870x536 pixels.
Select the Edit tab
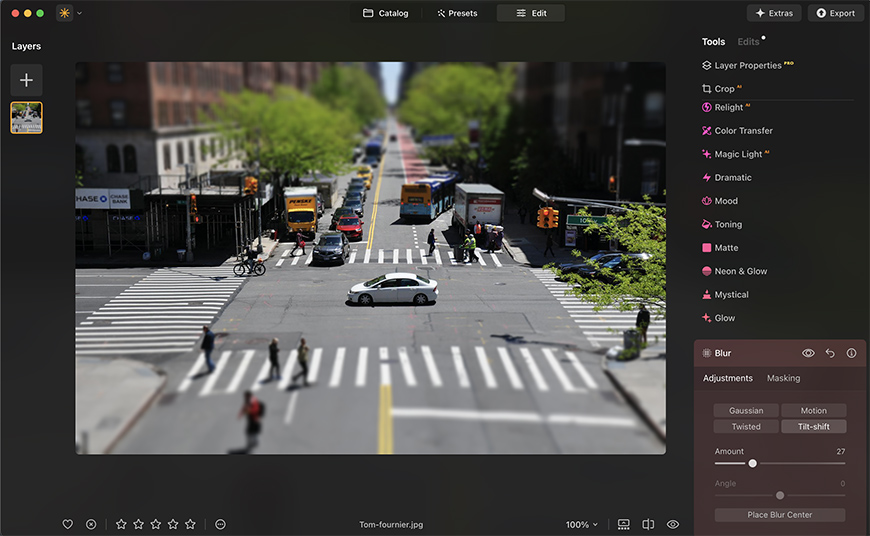[531, 13]
